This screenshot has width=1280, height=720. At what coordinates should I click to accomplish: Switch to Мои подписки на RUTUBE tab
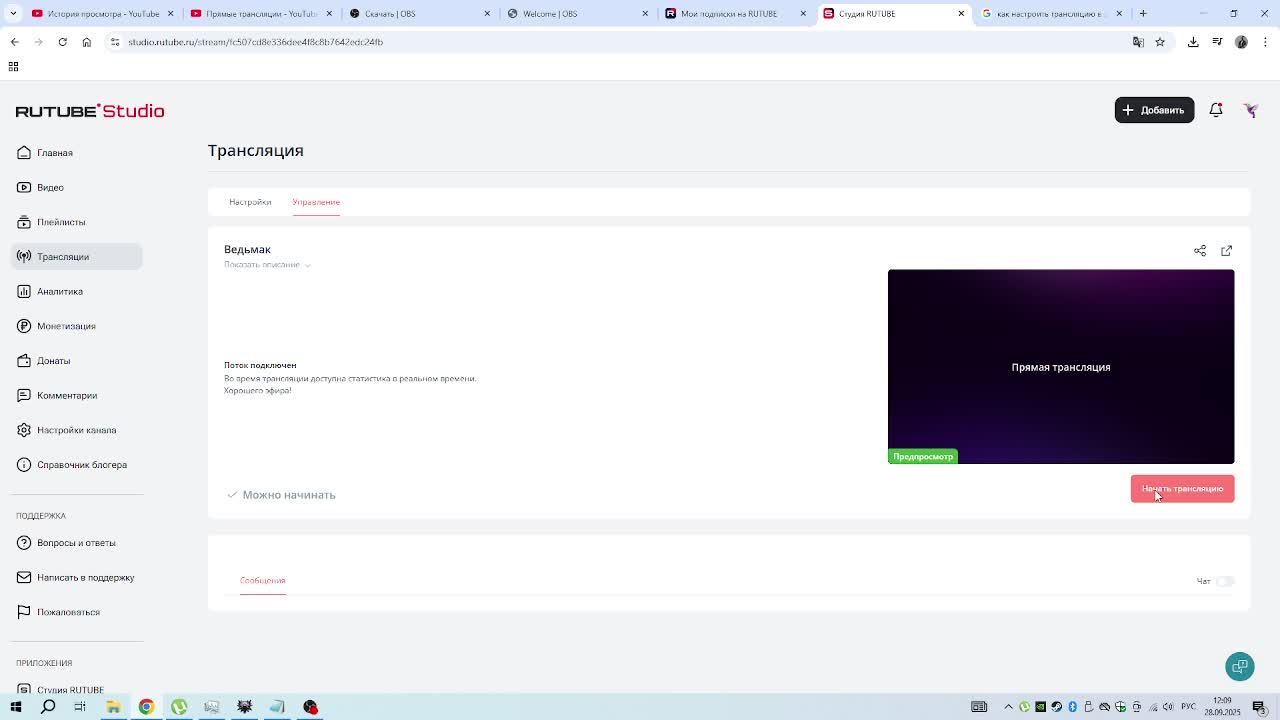(735, 13)
